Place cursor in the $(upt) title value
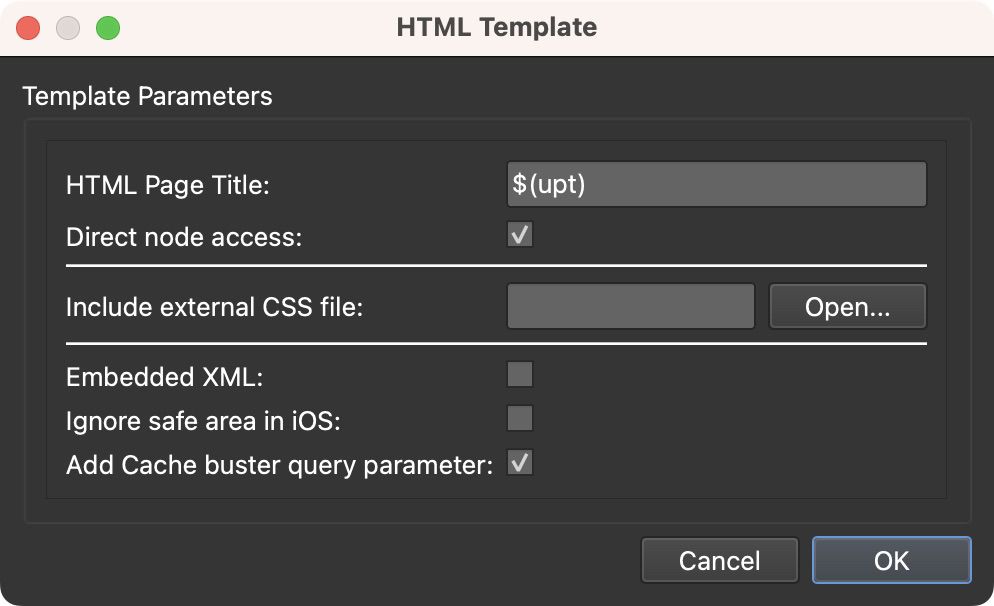Image resolution: width=994 pixels, height=606 pixels. 717,184
